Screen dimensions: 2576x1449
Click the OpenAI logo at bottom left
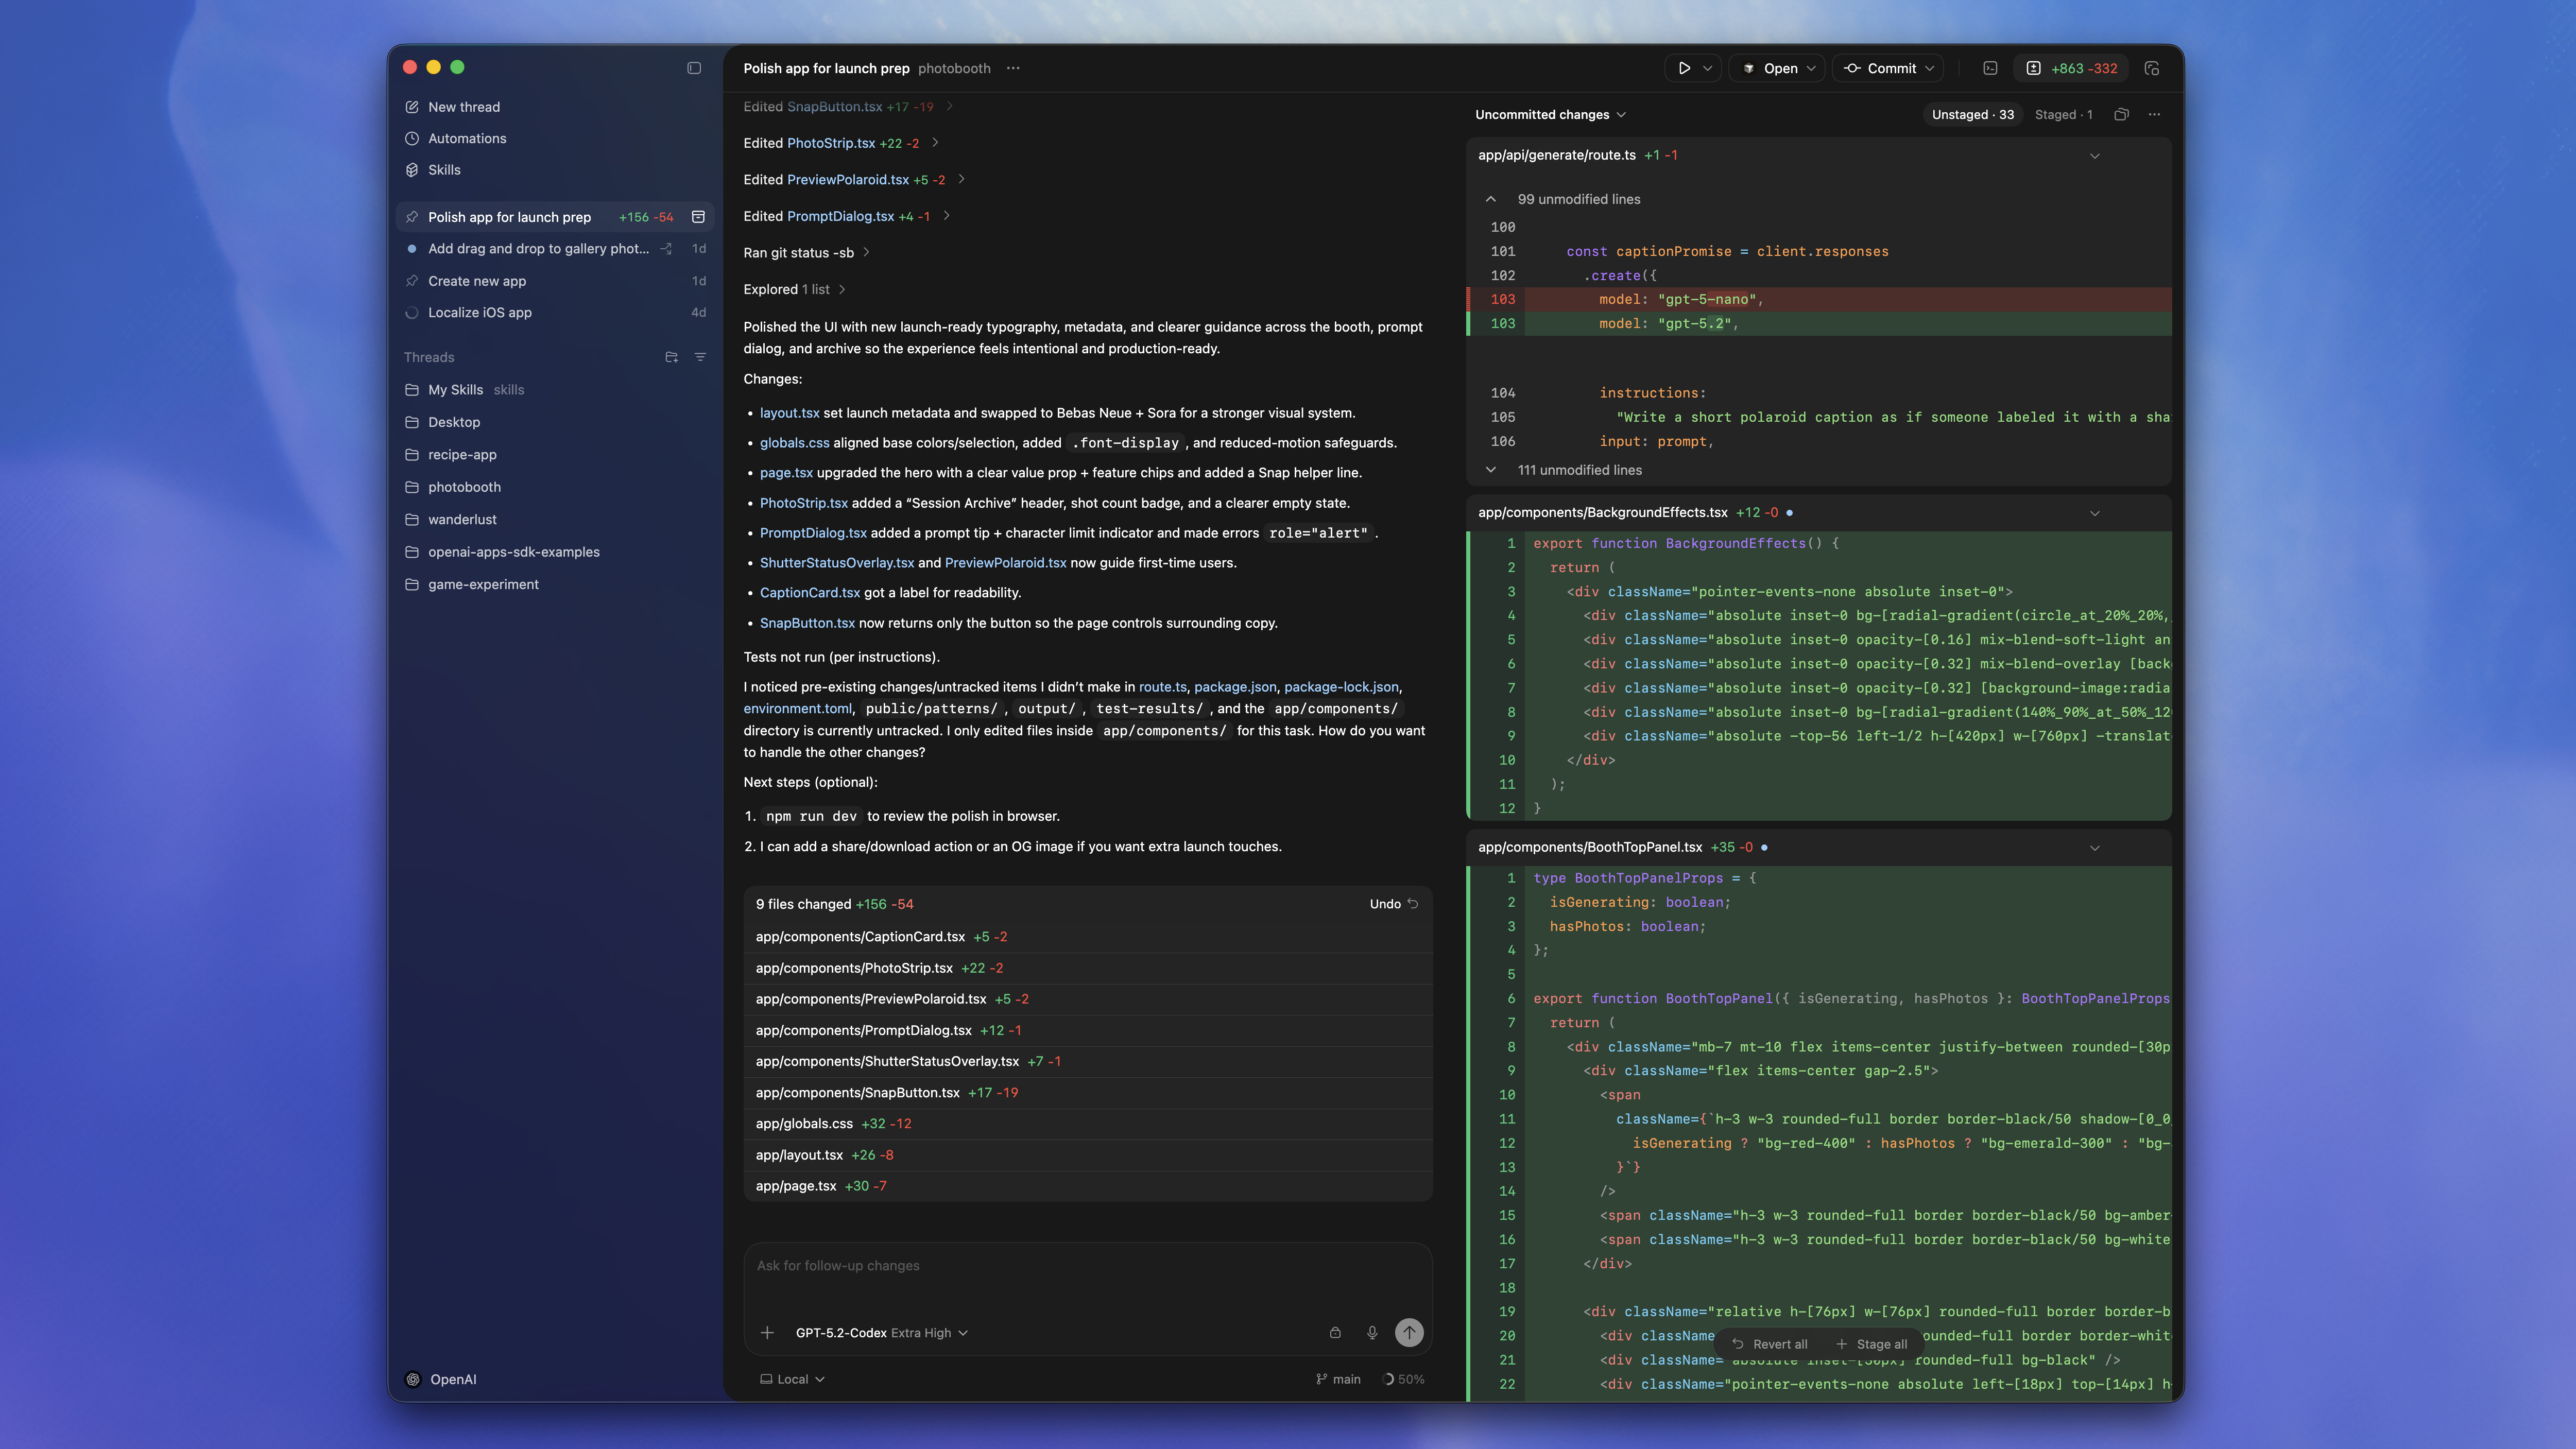point(413,1379)
